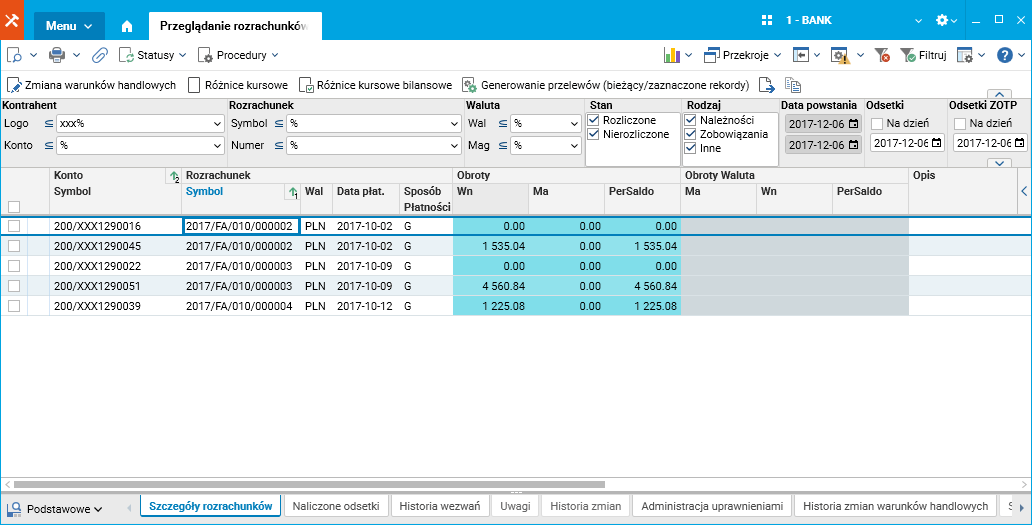Select all rows with header checkbox

14,207
